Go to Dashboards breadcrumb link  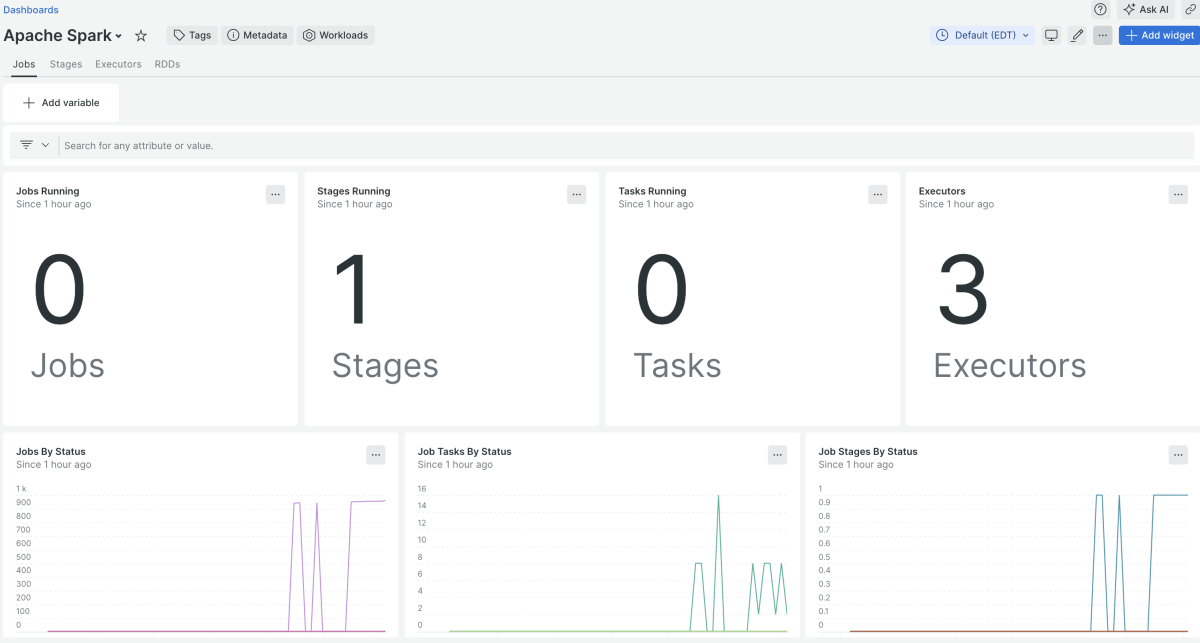click(x=31, y=10)
